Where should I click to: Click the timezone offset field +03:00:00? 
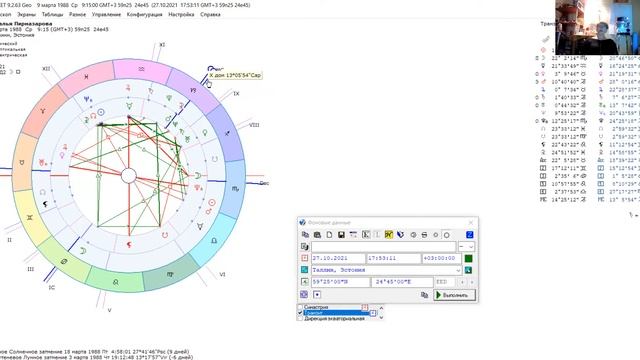(442, 258)
